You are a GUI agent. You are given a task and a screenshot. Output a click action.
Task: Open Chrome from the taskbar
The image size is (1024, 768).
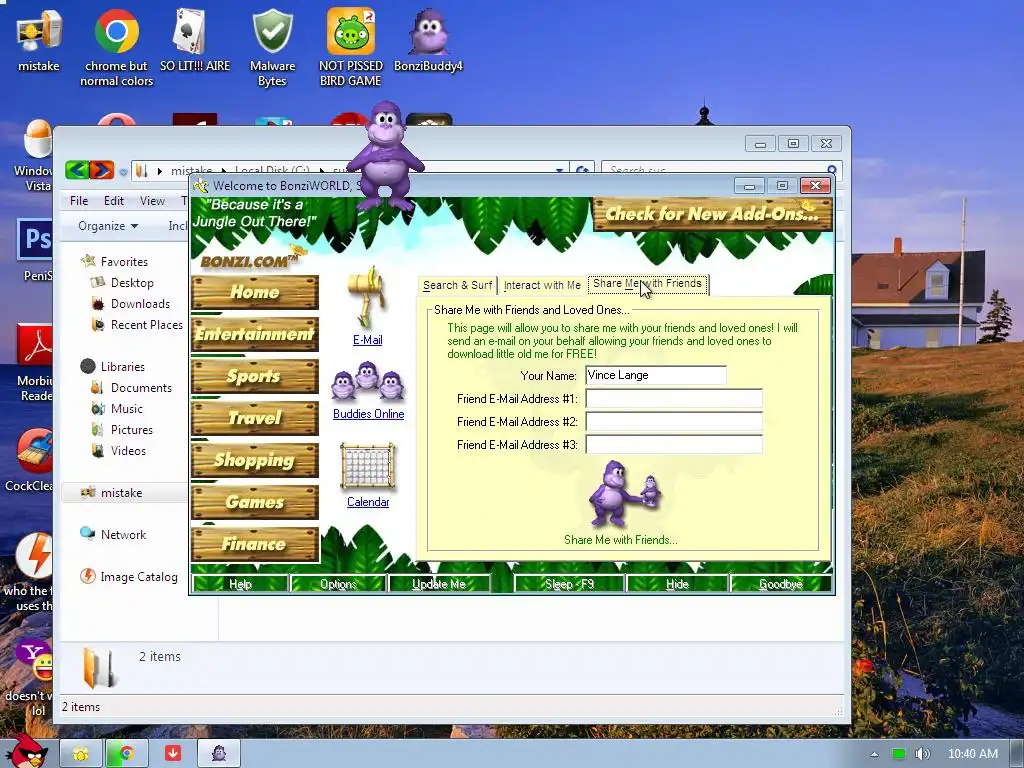[x=127, y=754]
